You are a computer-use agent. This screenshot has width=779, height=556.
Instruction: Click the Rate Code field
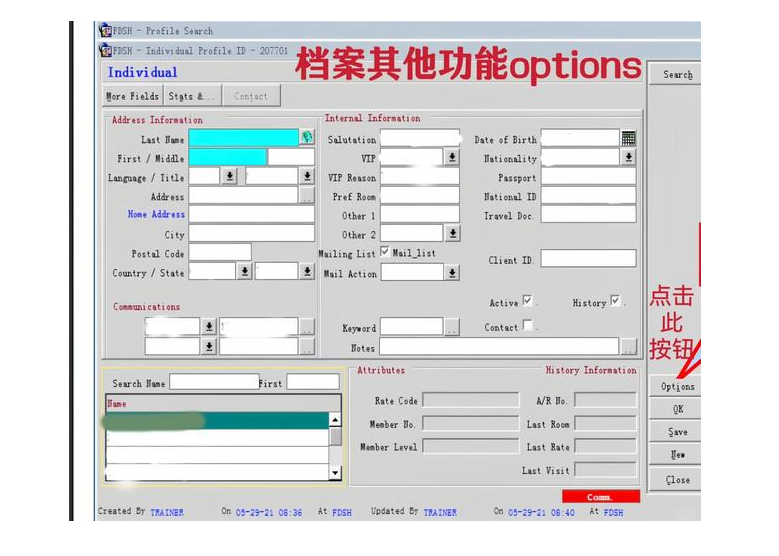(470, 400)
